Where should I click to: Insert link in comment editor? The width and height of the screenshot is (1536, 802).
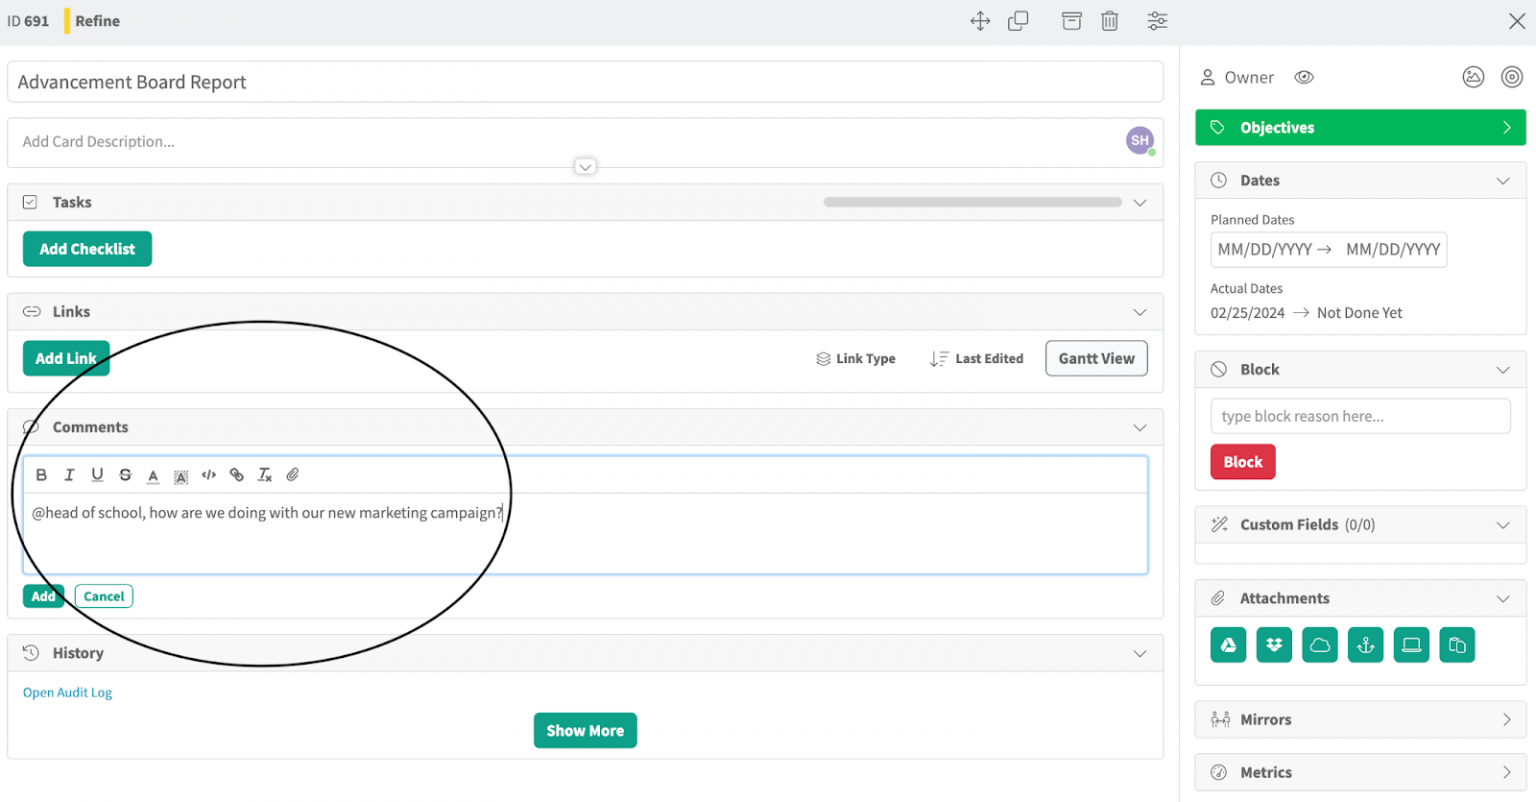click(x=237, y=475)
